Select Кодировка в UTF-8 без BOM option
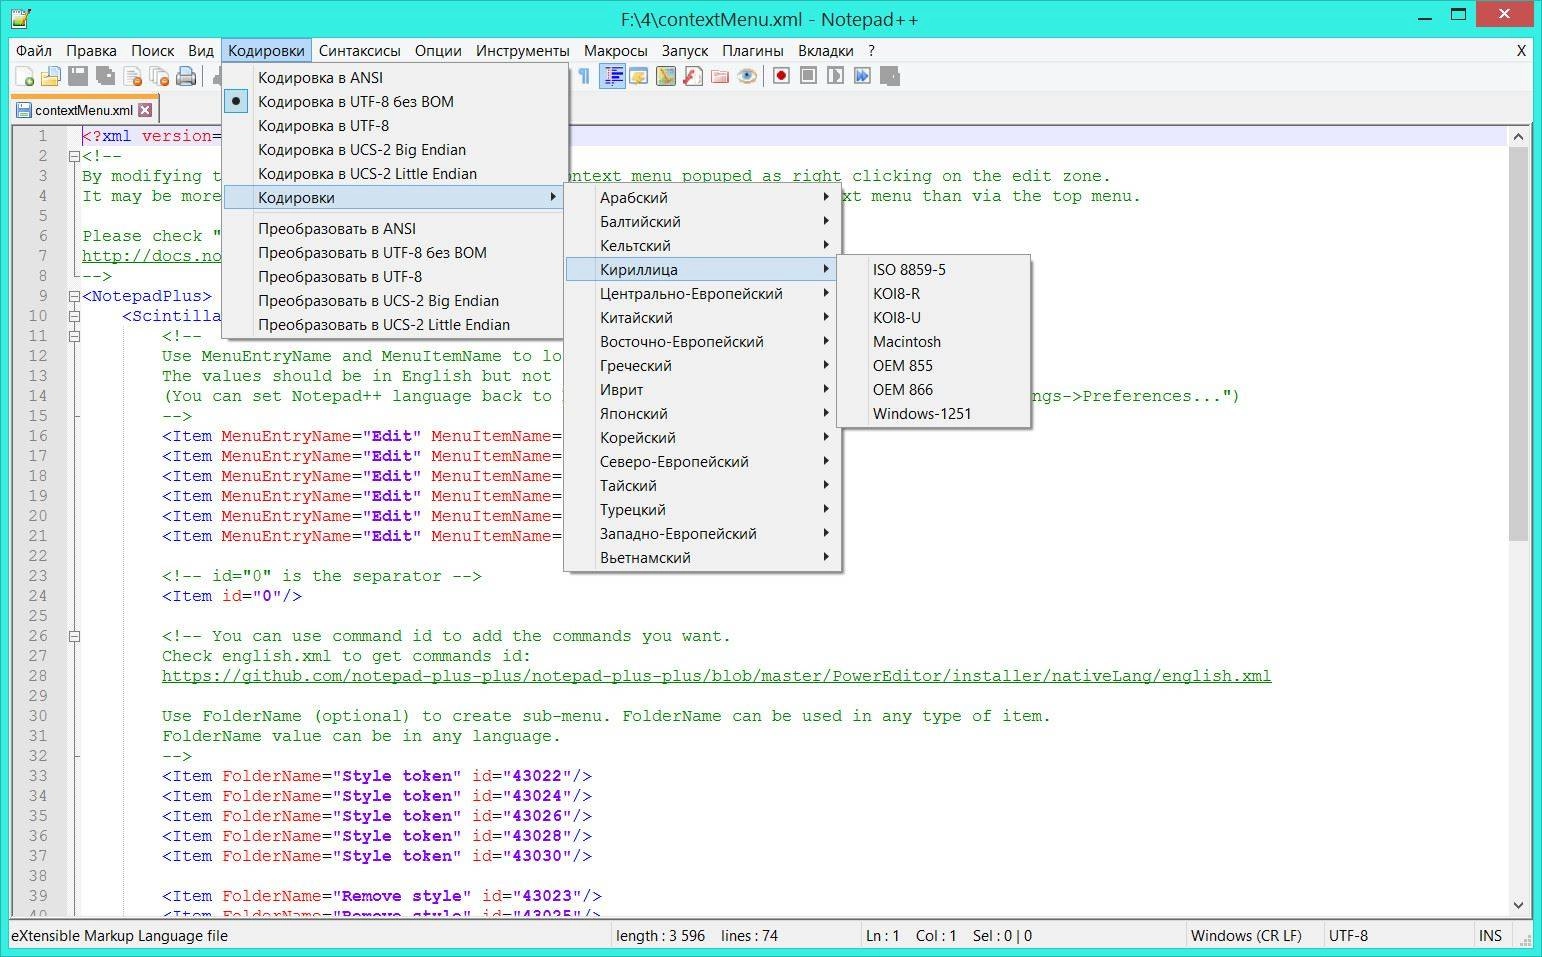1542x957 pixels. pos(394,101)
